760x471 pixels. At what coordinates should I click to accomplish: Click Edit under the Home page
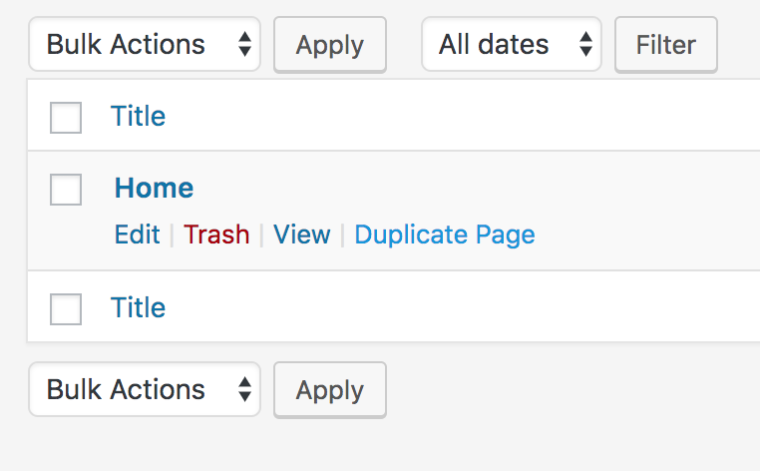click(137, 235)
